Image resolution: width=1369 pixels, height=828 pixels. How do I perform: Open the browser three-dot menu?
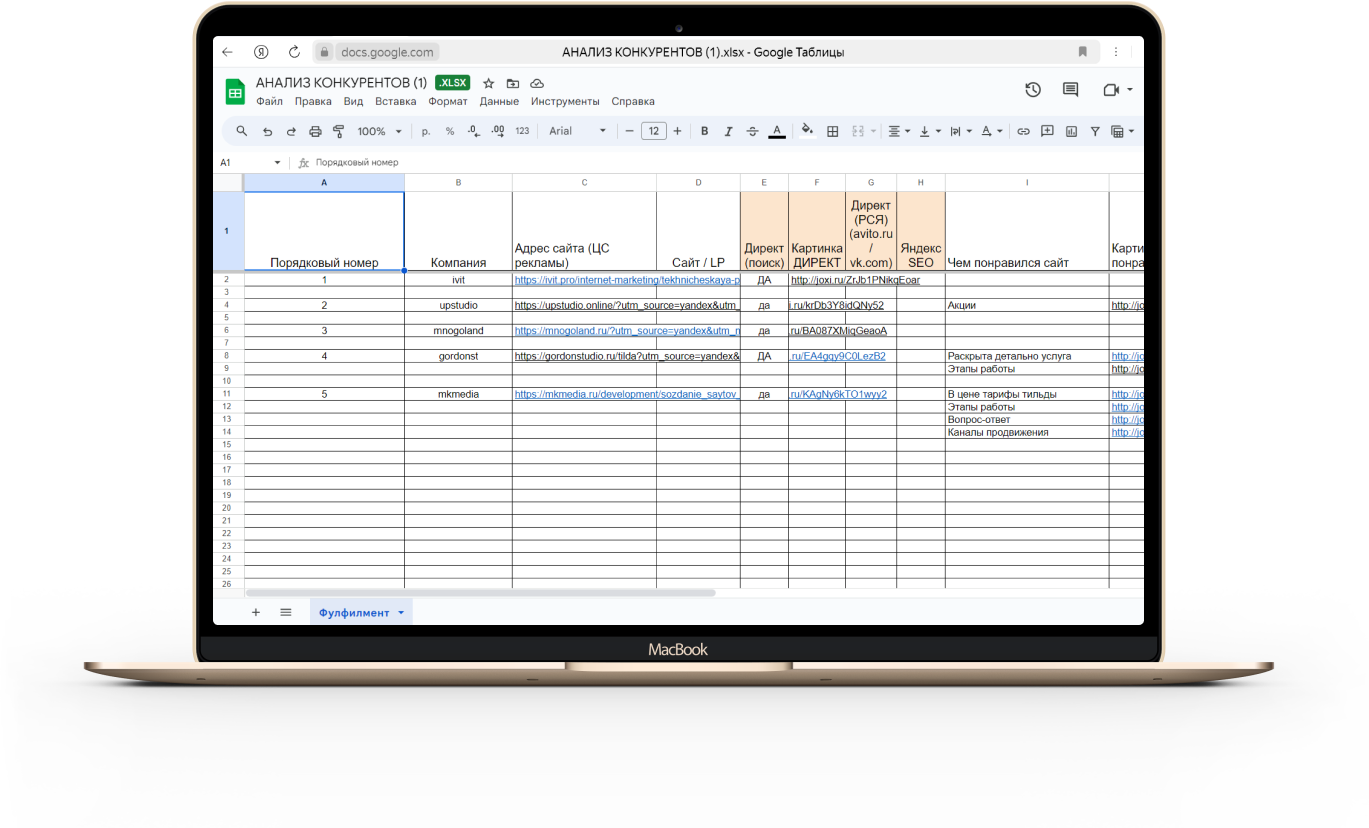click(x=1116, y=52)
